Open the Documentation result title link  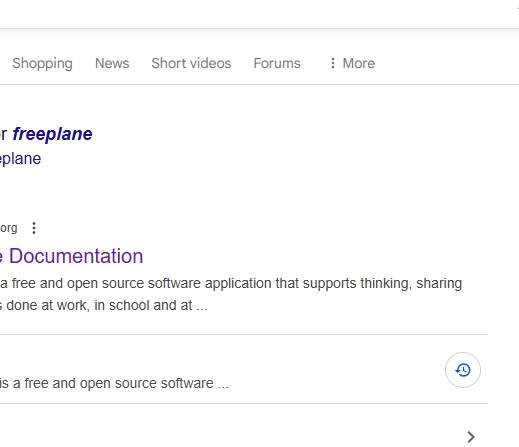tap(71, 256)
